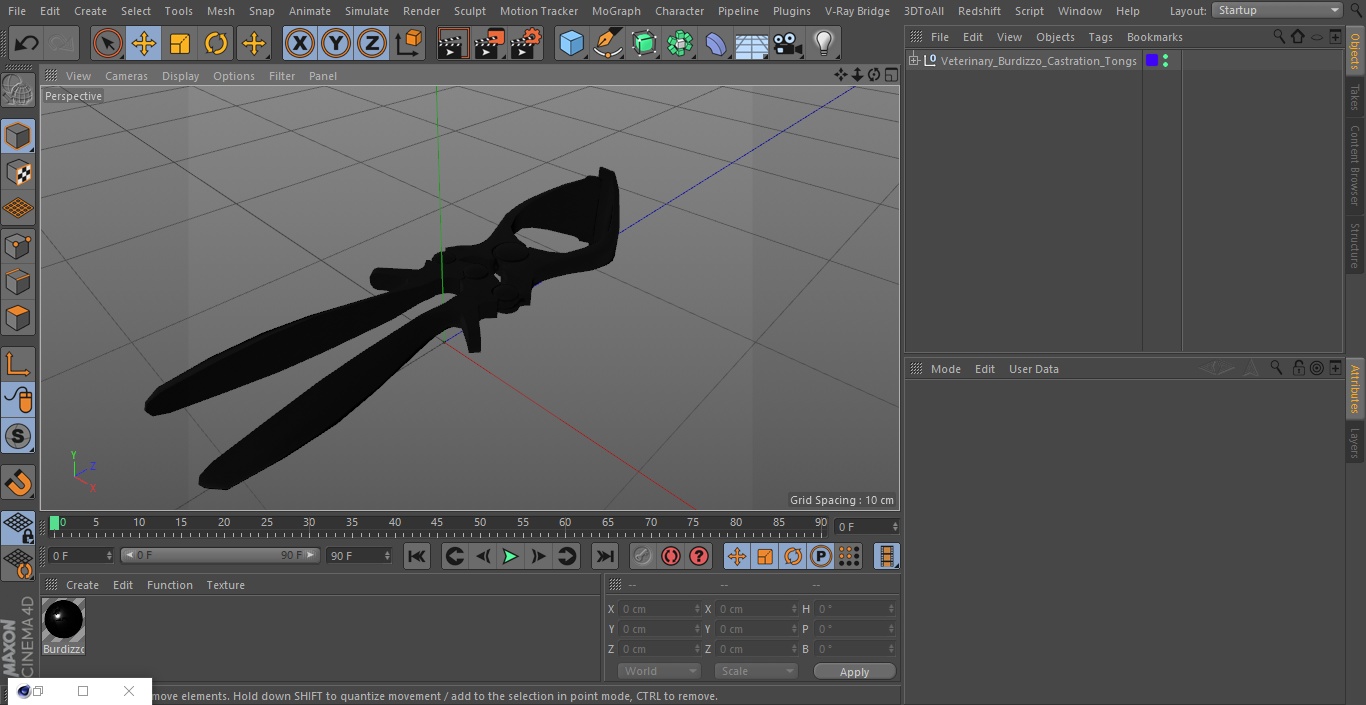Screen dimensions: 1366x705
Task: Click the H rotation input field
Action: pyautogui.click(x=855, y=609)
